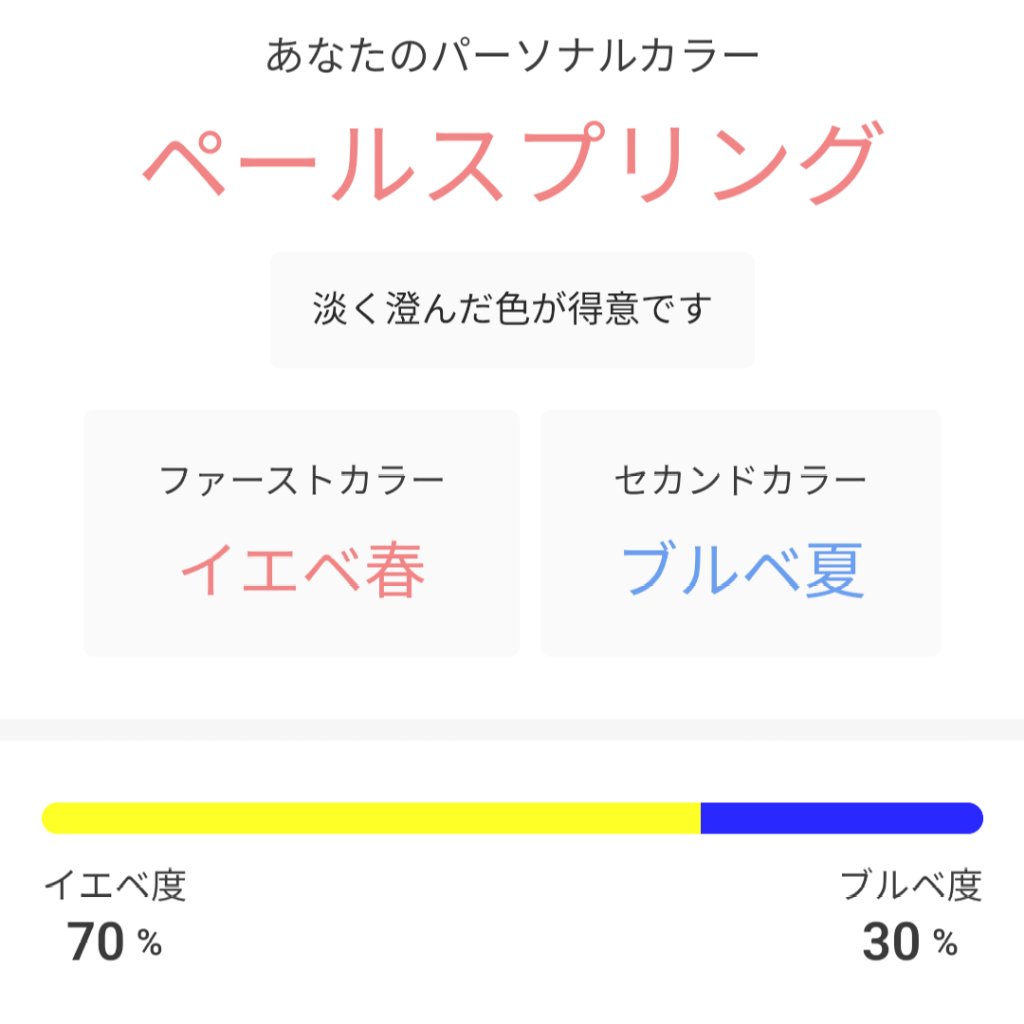Viewport: 1024px width, 1024px height.
Task: Select the blue ブルベ segment of the bar
Action: tap(840, 816)
